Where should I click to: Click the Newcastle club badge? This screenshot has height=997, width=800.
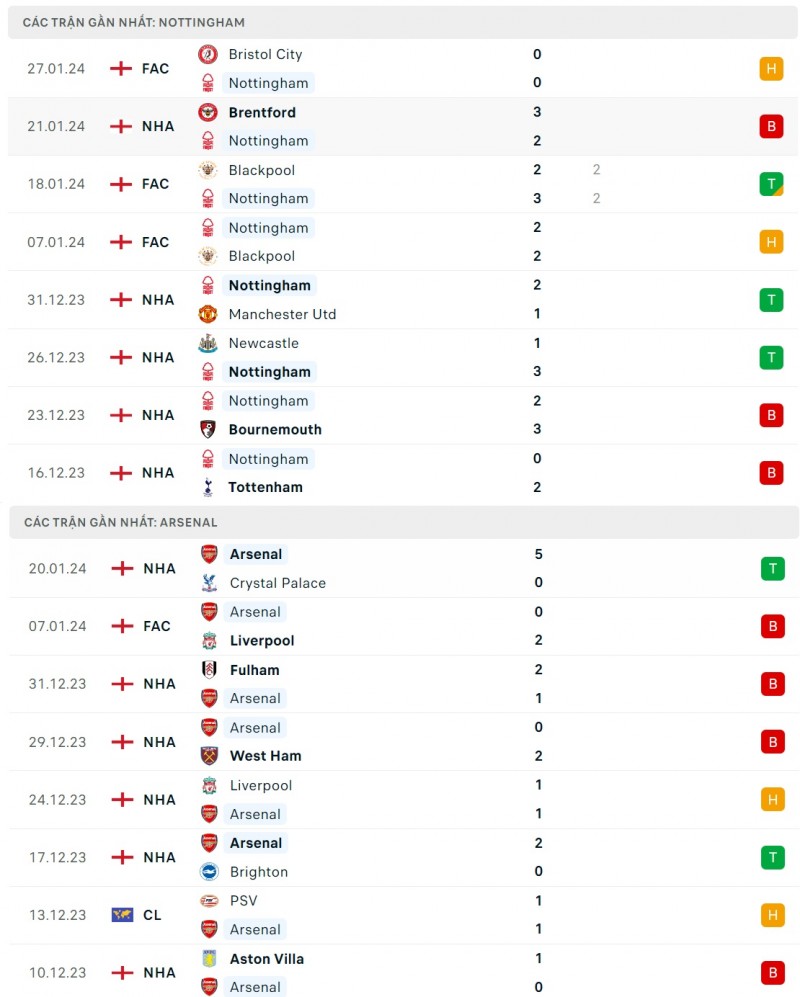coord(208,343)
